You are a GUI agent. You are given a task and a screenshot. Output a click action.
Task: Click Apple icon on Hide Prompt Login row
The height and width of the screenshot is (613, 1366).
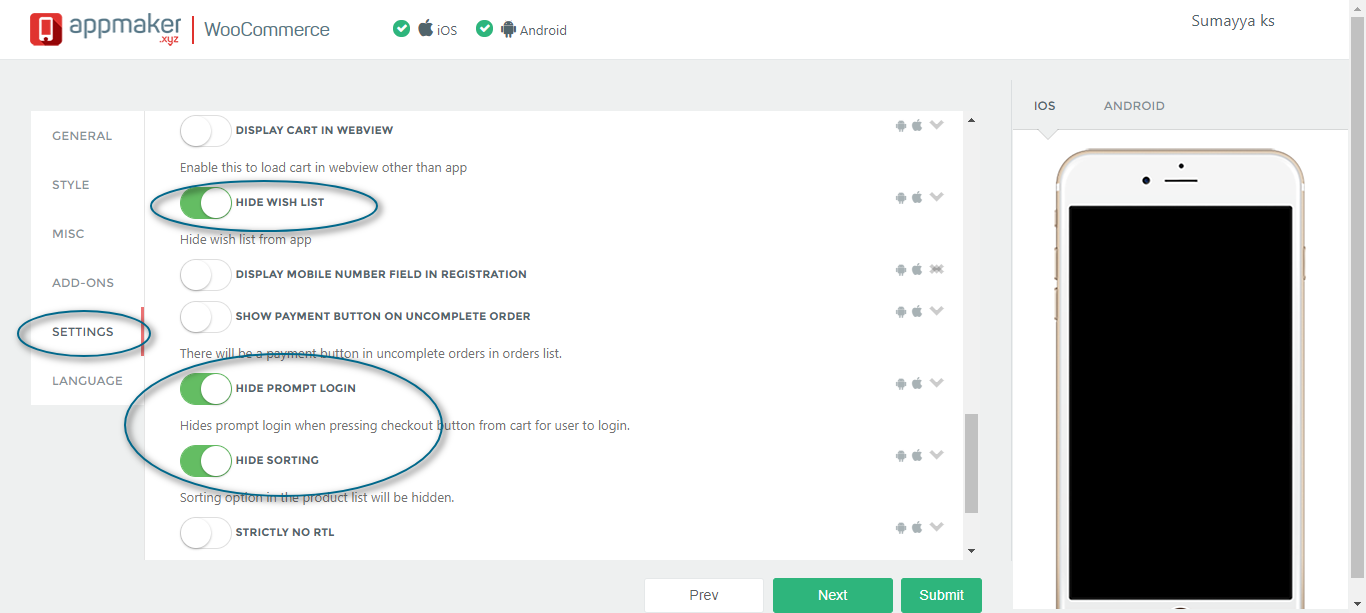tap(917, 384)
